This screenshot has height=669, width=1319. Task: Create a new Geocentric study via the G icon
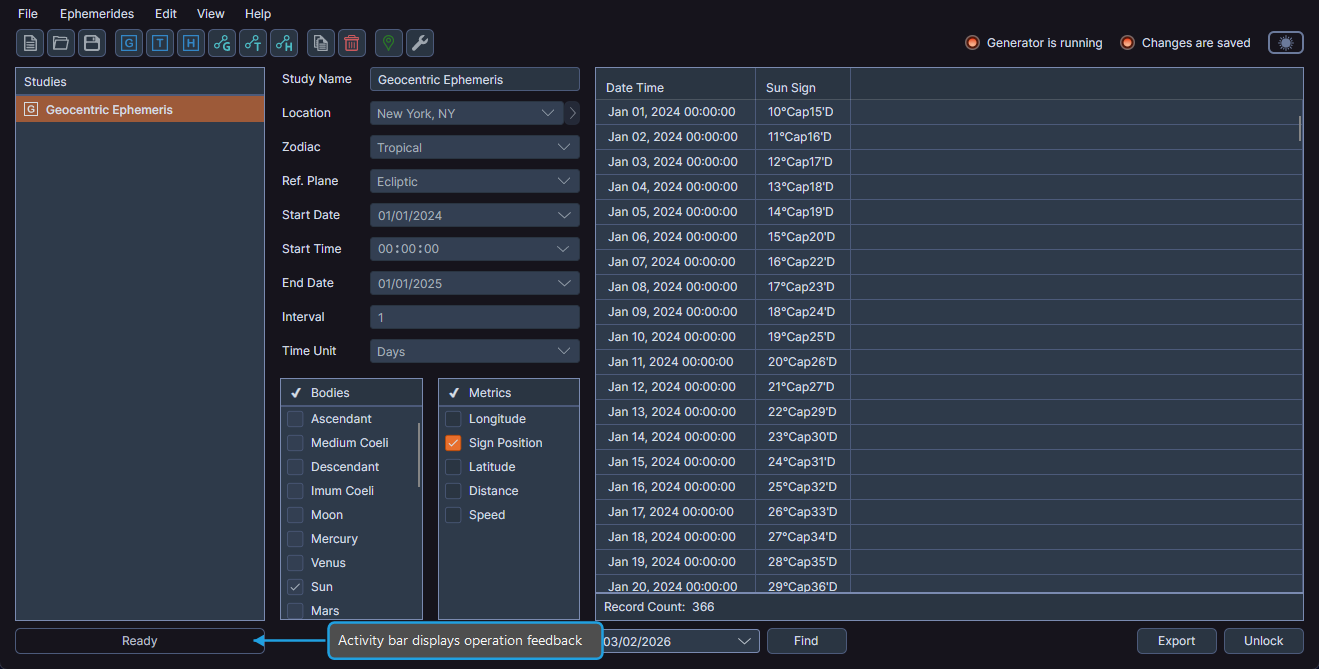(128, 43)
